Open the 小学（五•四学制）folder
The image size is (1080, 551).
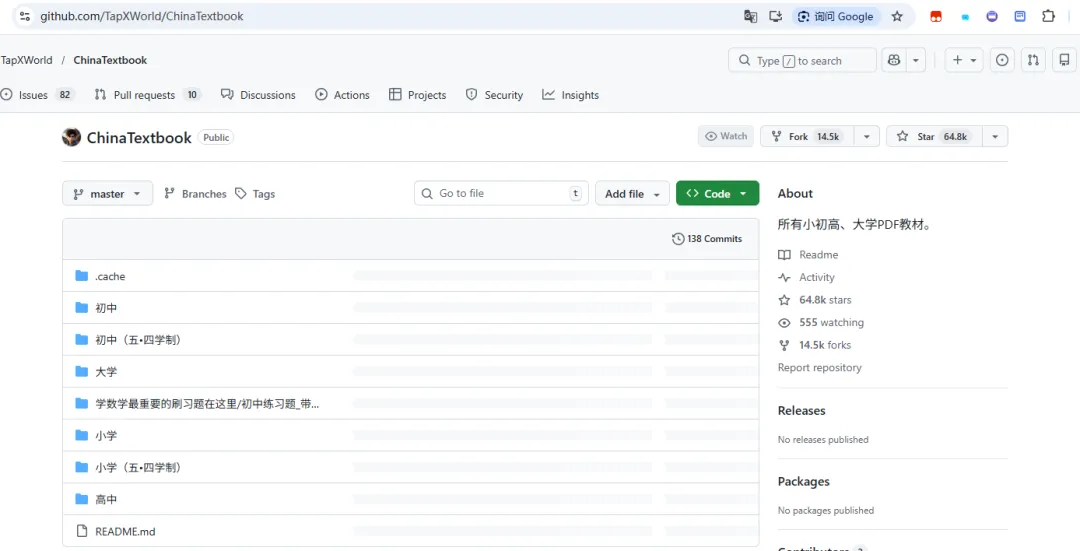coord(138,467)
